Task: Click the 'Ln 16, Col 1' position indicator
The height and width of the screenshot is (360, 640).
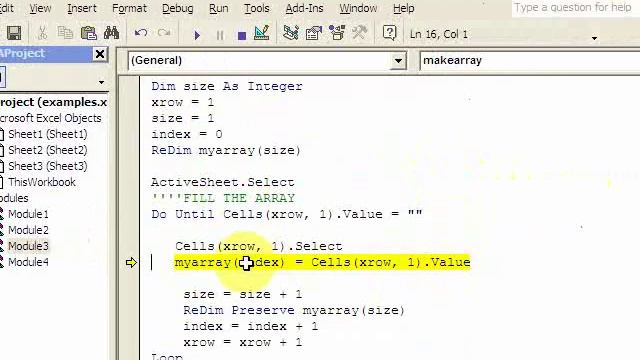Action: click(x=439, y=34)
